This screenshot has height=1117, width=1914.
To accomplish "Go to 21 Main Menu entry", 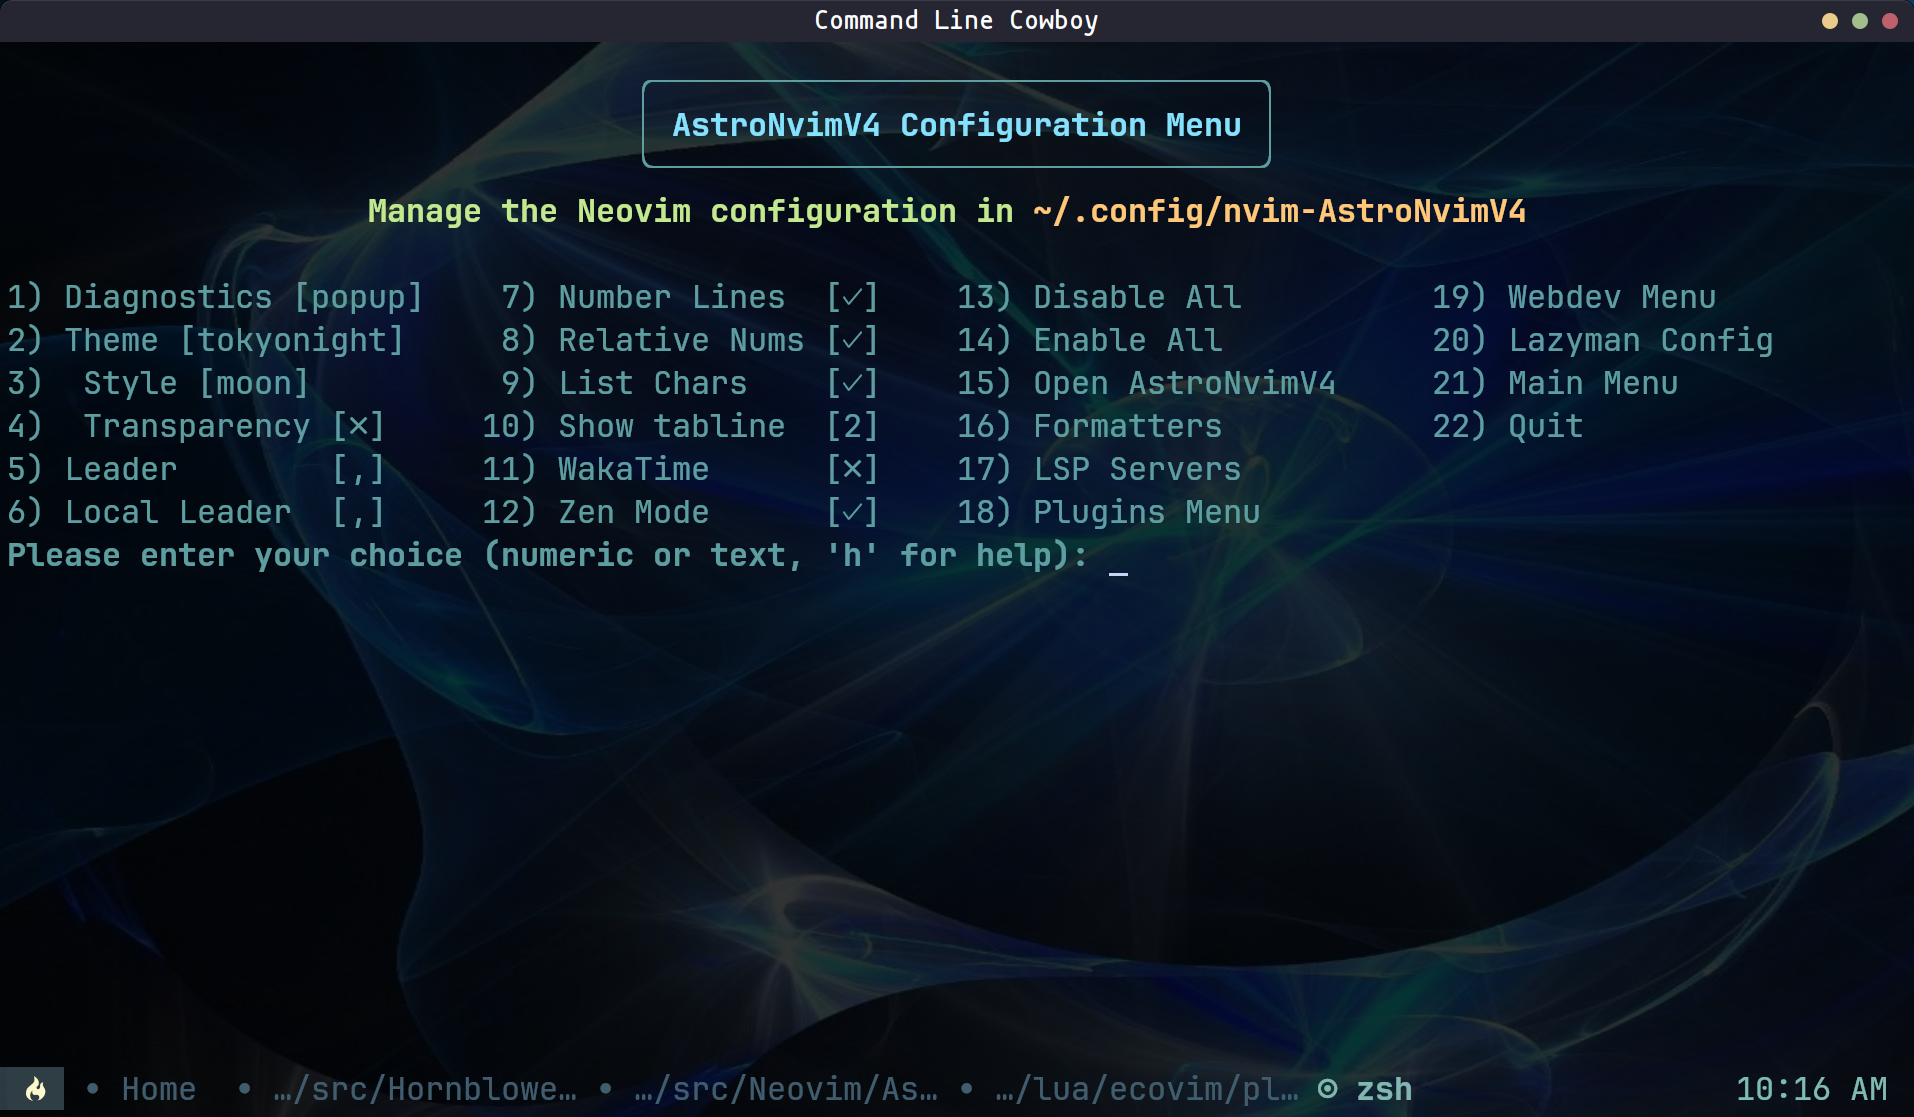I will 1555,383.
